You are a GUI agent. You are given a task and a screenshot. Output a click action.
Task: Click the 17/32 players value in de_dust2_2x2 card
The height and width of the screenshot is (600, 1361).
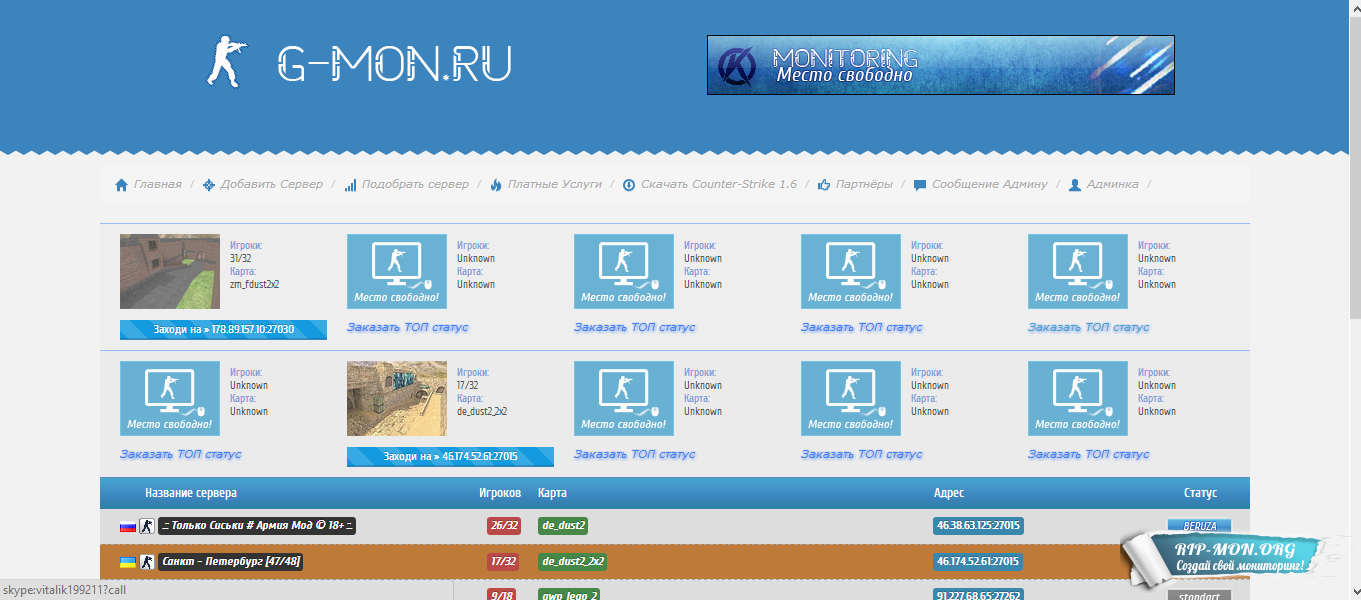467,385
